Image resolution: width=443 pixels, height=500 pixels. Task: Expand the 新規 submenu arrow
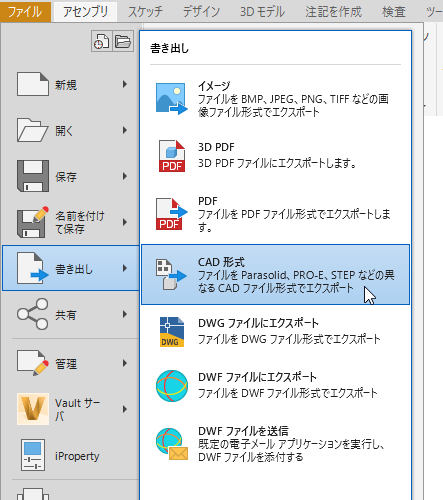[125, 84]
